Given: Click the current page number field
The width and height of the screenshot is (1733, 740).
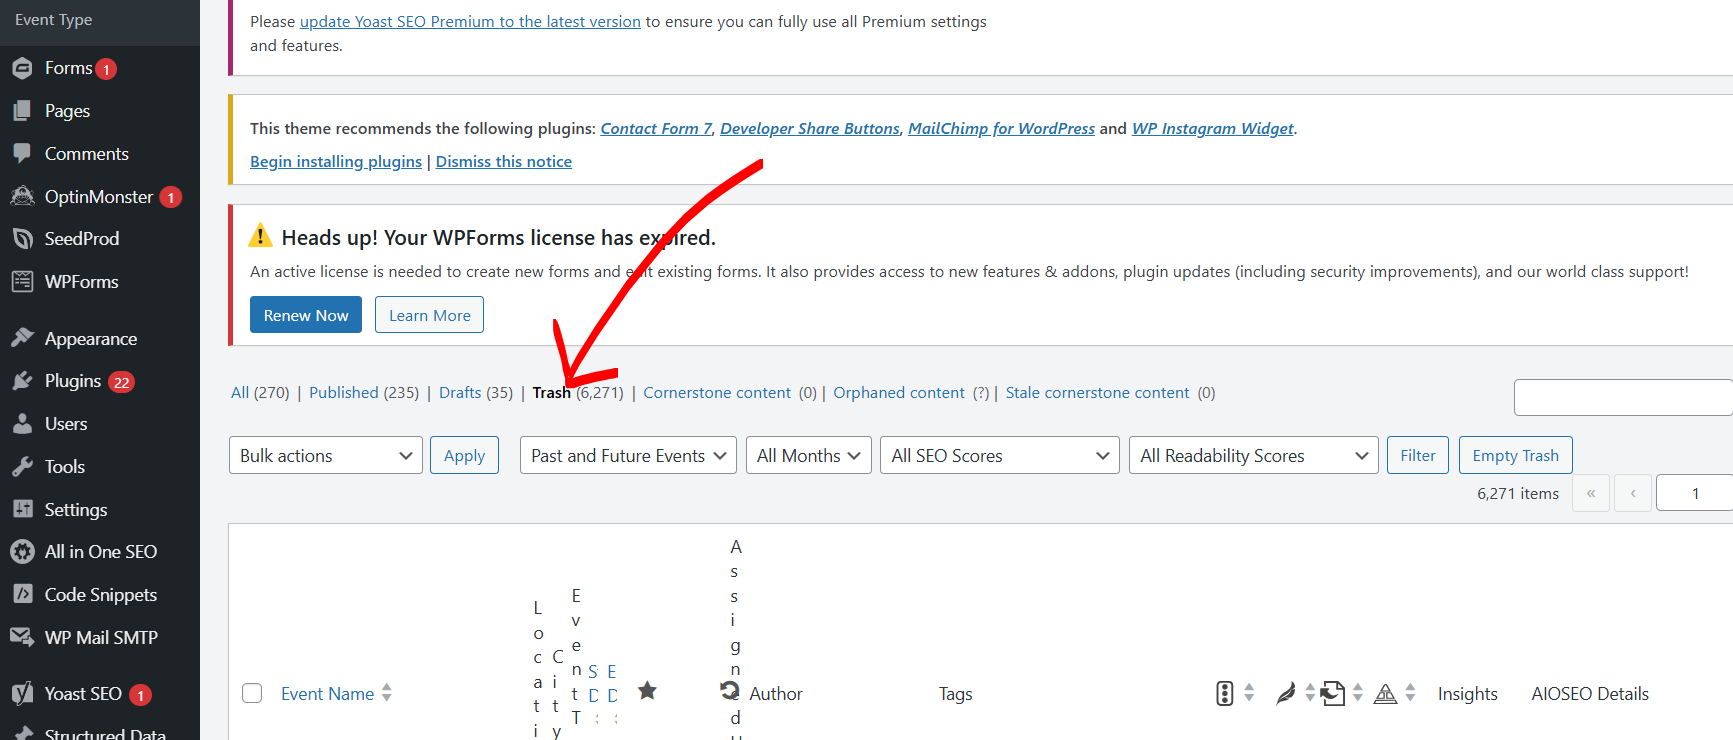Looking at the screenshot, I should click(x=1694, y=493).
